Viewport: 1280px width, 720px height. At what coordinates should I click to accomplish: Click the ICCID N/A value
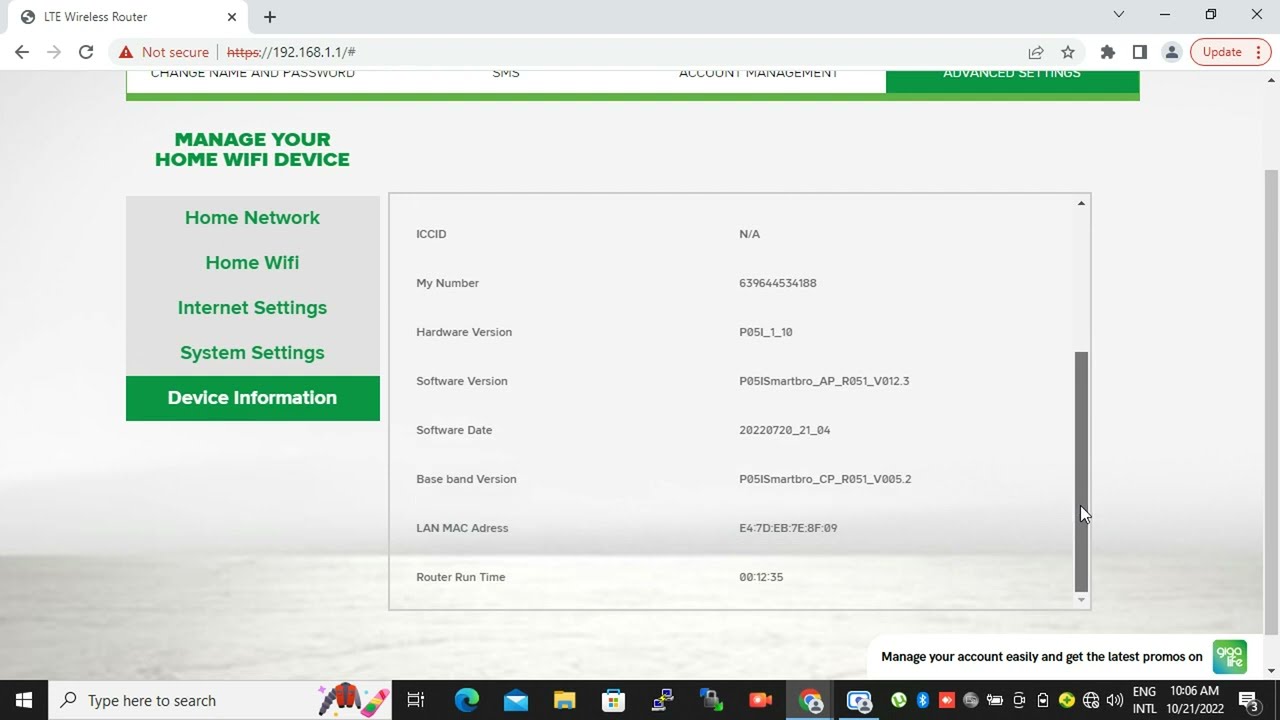tap(750, 234)
